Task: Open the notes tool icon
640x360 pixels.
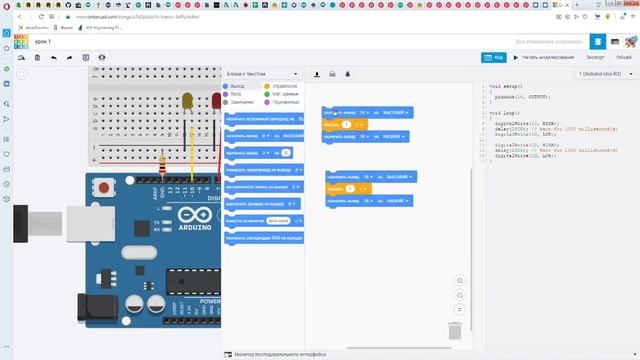Action: 86,58
